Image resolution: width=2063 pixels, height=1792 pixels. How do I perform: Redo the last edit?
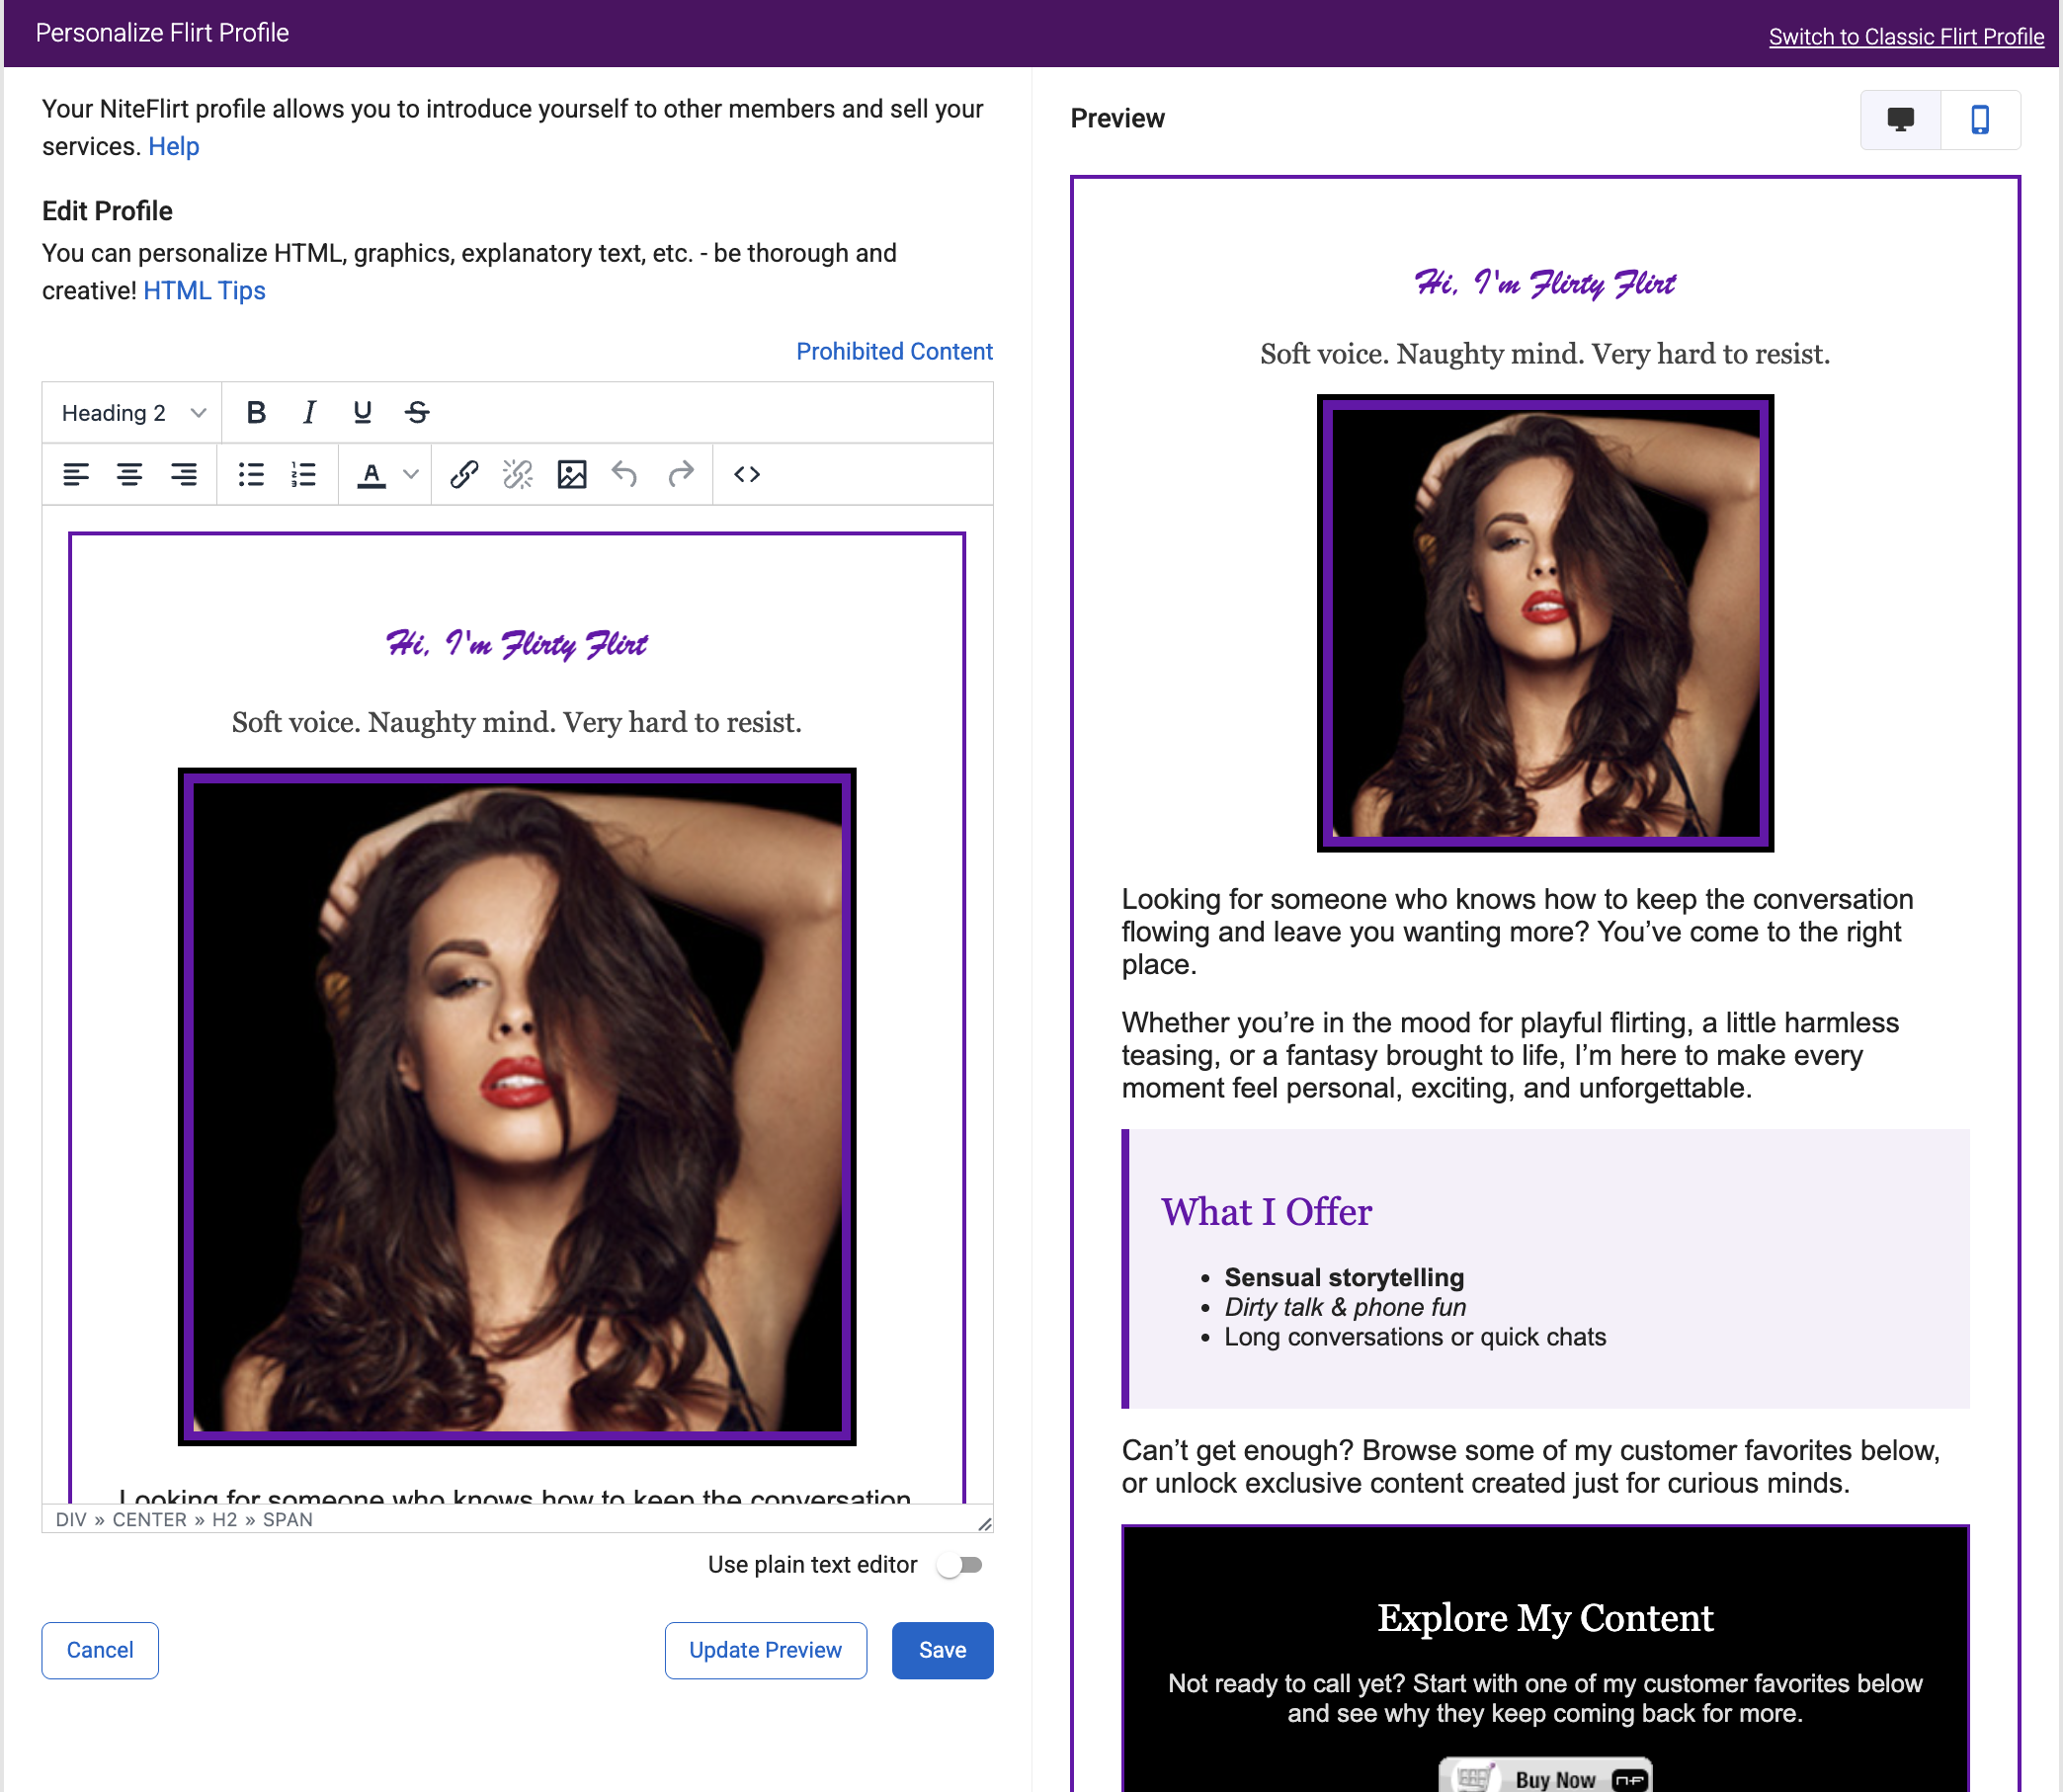[x=680, y=474]
